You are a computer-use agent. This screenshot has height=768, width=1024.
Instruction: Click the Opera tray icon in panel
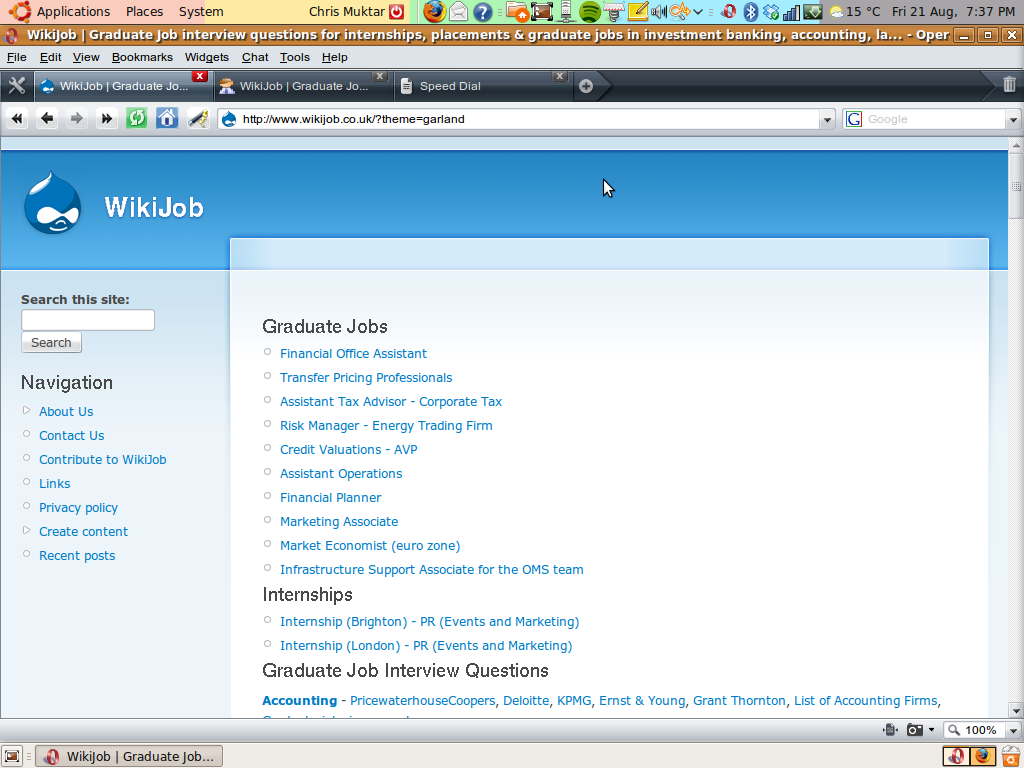pyautogui.click(x=729, y=12)
